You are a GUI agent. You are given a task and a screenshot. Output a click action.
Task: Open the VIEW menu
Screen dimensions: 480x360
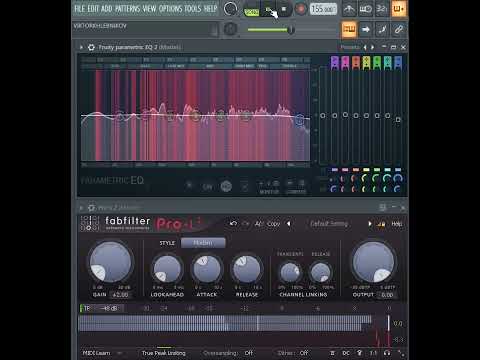pyautogui.click(x=149, y=8)
